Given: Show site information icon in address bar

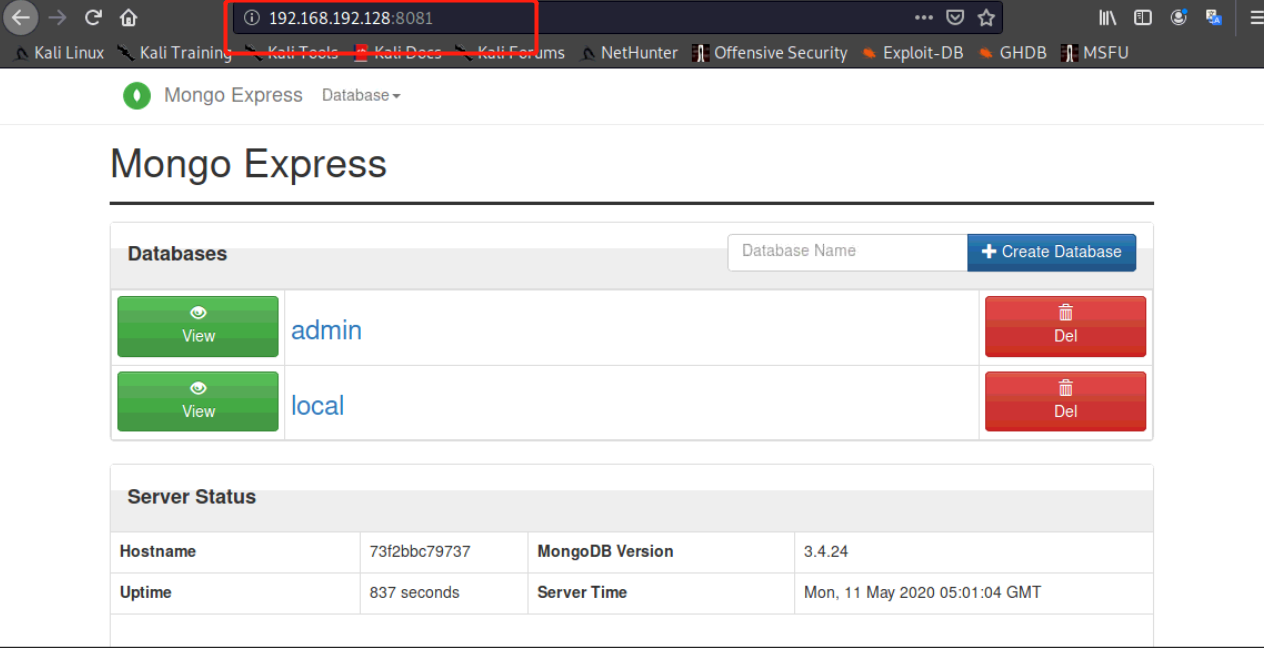Looking at the screenshot, I should [252, 18].
